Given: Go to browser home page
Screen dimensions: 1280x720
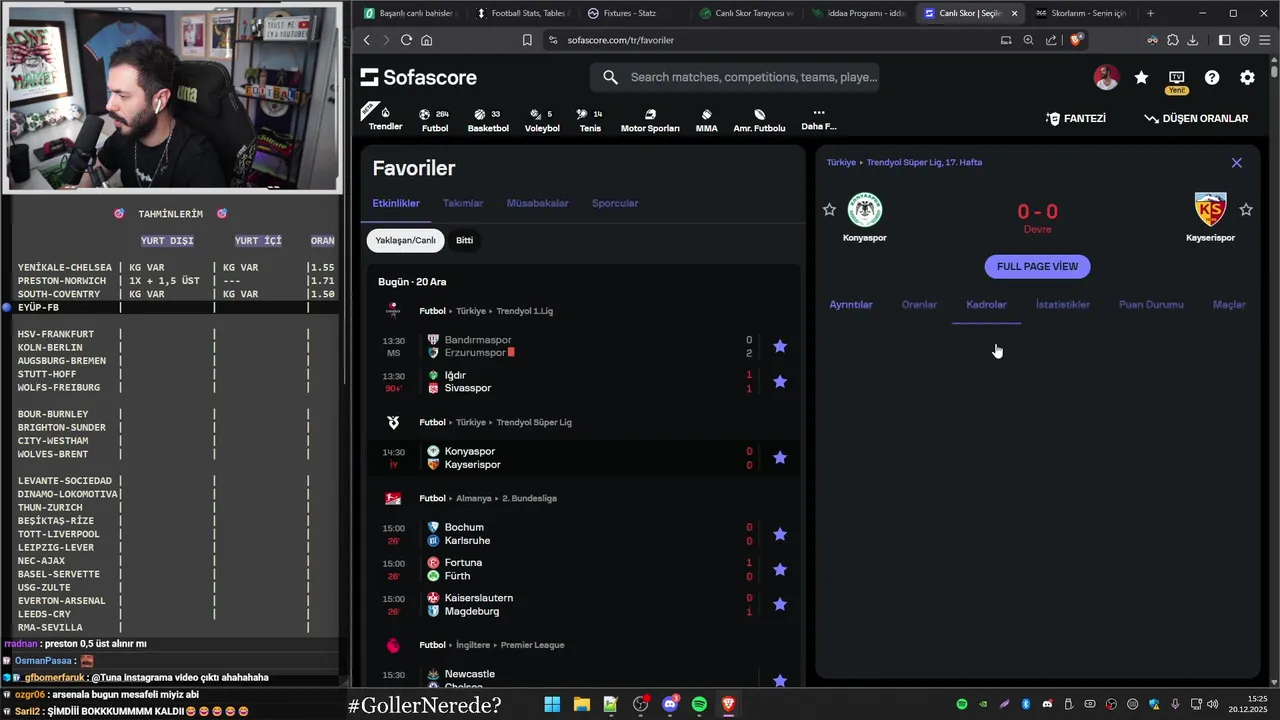Looking at the screenshot, I should [x=427, y=40].
